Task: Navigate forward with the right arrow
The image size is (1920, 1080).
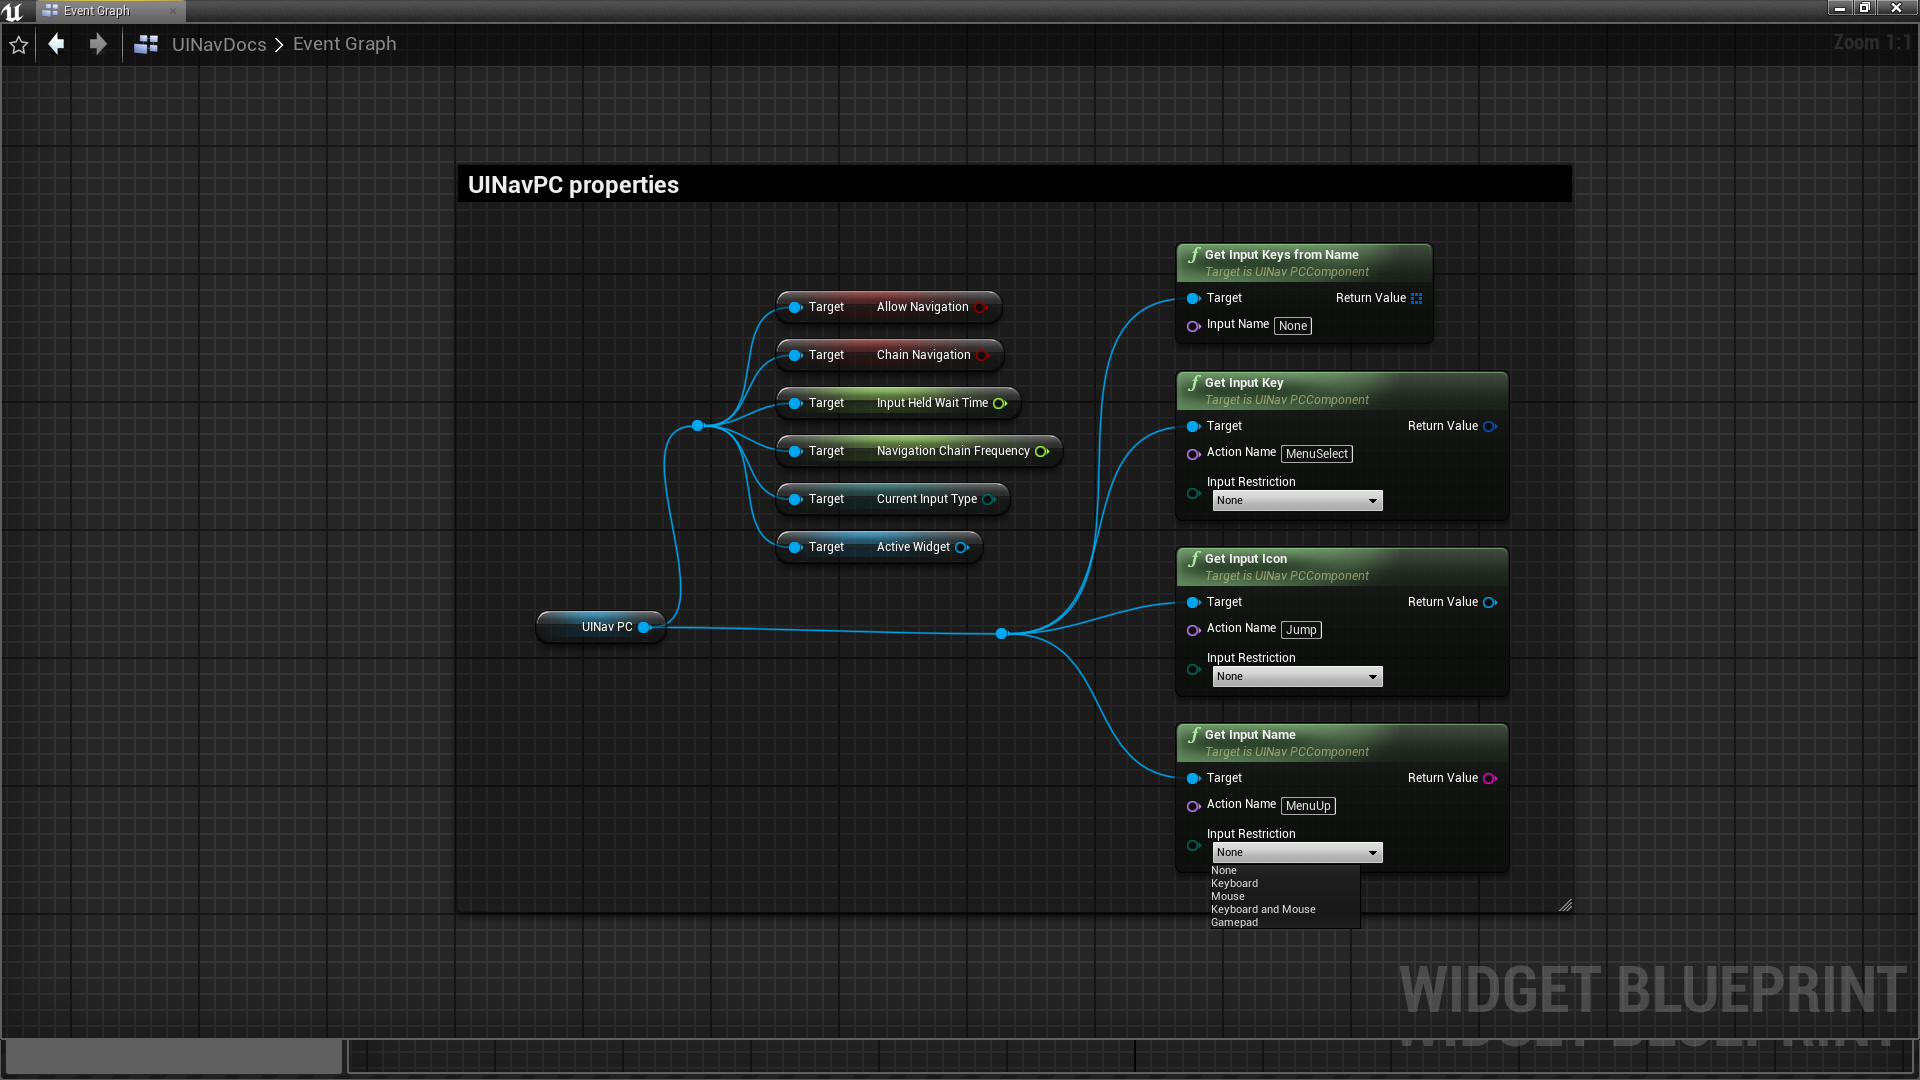Action: 97,44
